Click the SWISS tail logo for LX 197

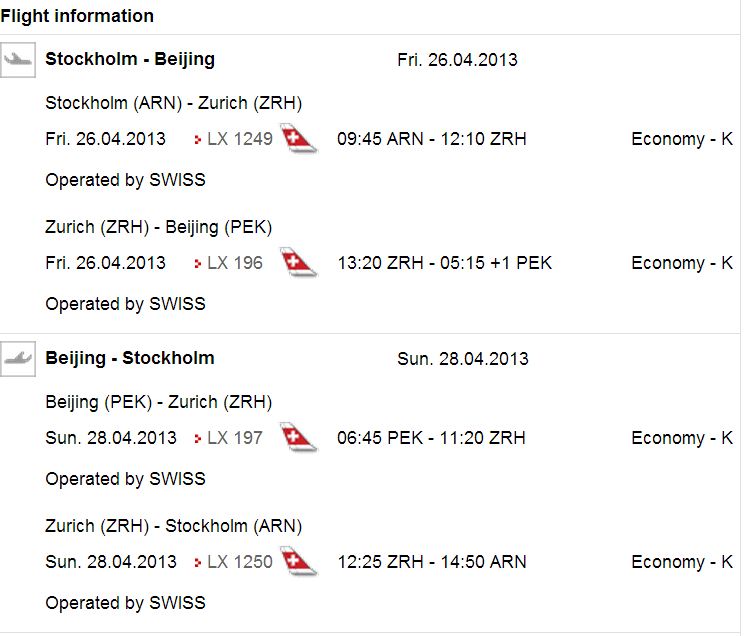tap(299, 438)
